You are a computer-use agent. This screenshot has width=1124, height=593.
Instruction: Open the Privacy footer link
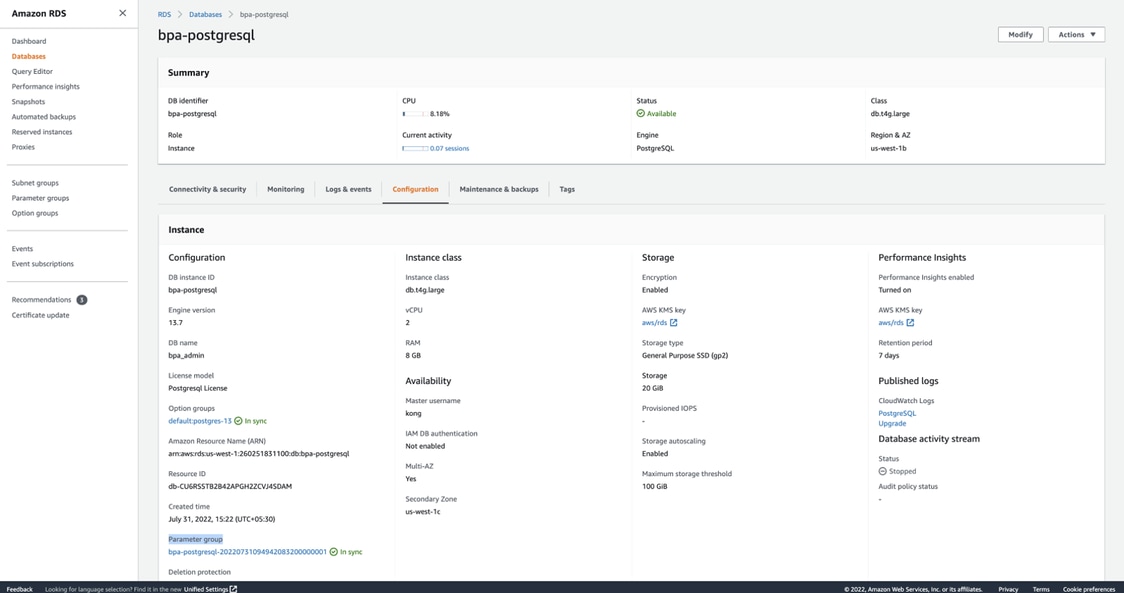click(x=1008, y=589)
